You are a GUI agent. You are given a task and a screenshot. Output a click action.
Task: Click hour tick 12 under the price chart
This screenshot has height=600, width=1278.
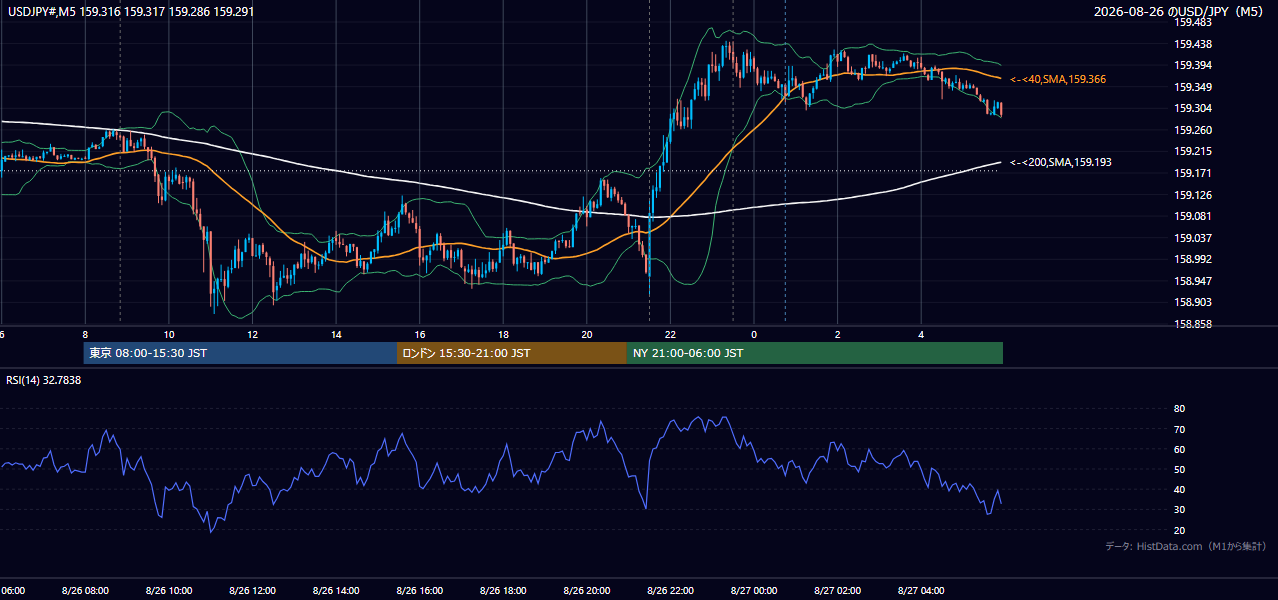[x=252, y=335]
